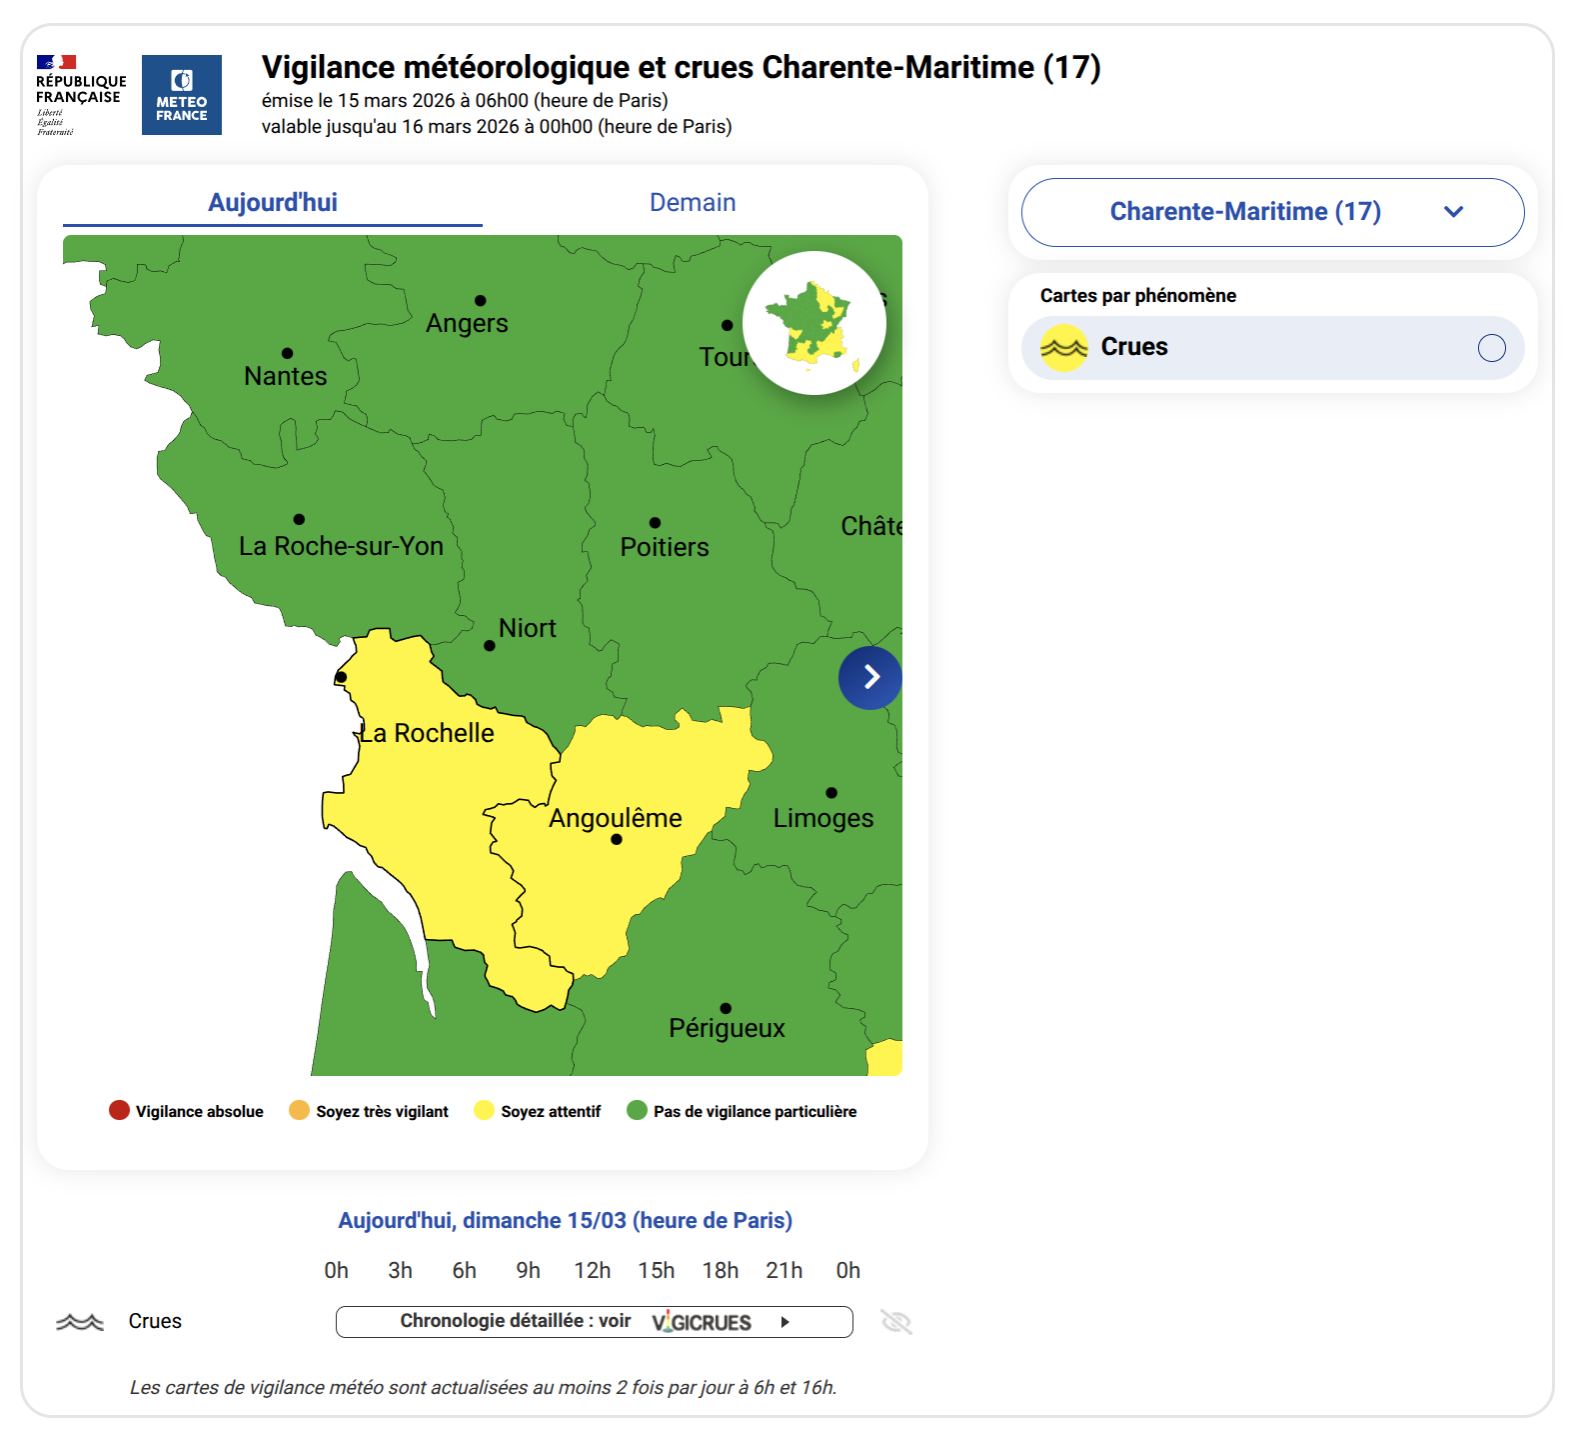Open the chevron on the Charente-Maritime selector
The height and width of the screenshot is (1446, 1581).
[1455, 212]
